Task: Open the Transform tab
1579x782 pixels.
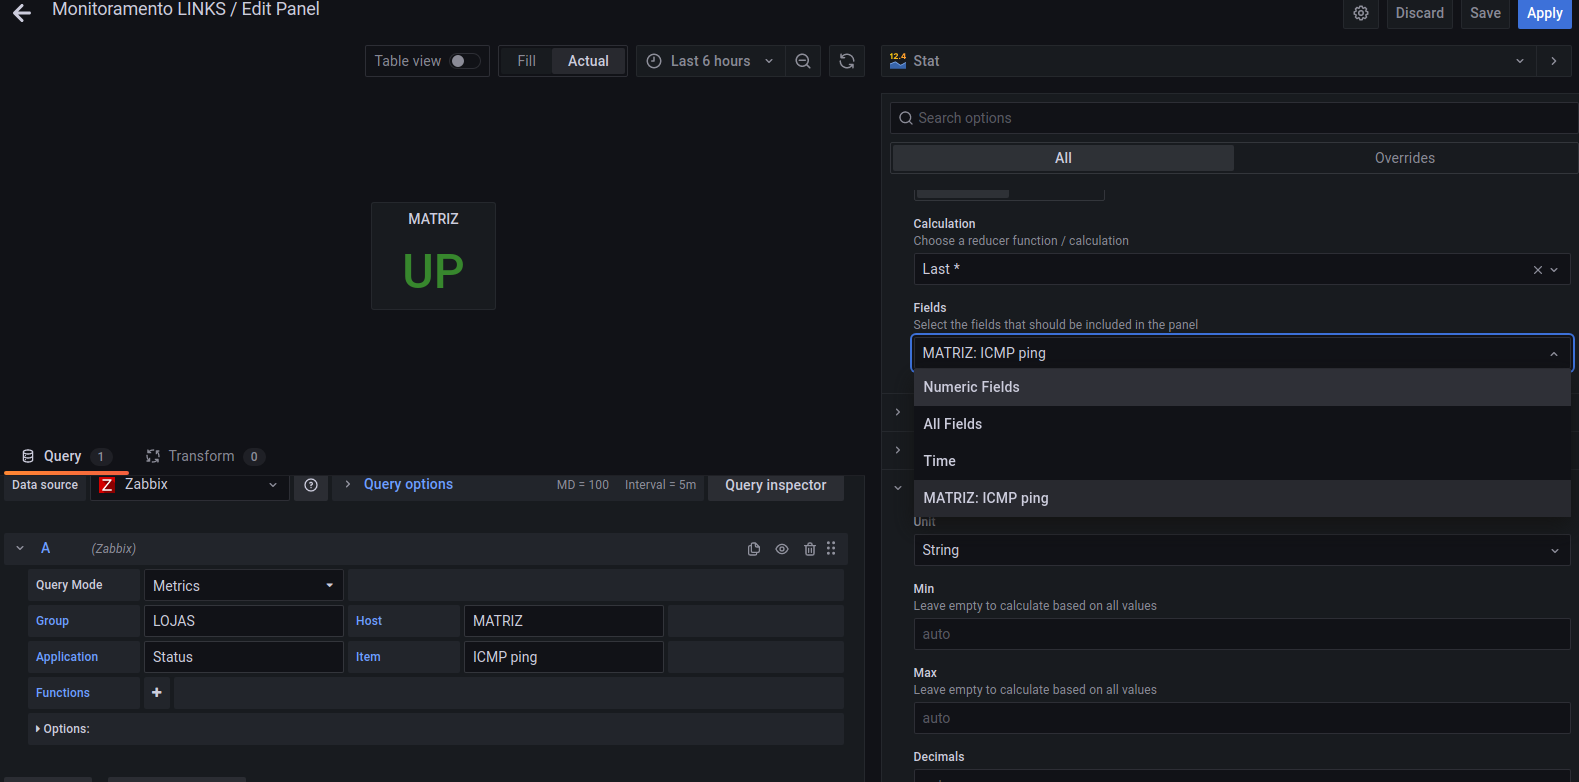Action: tap(202, 456)
